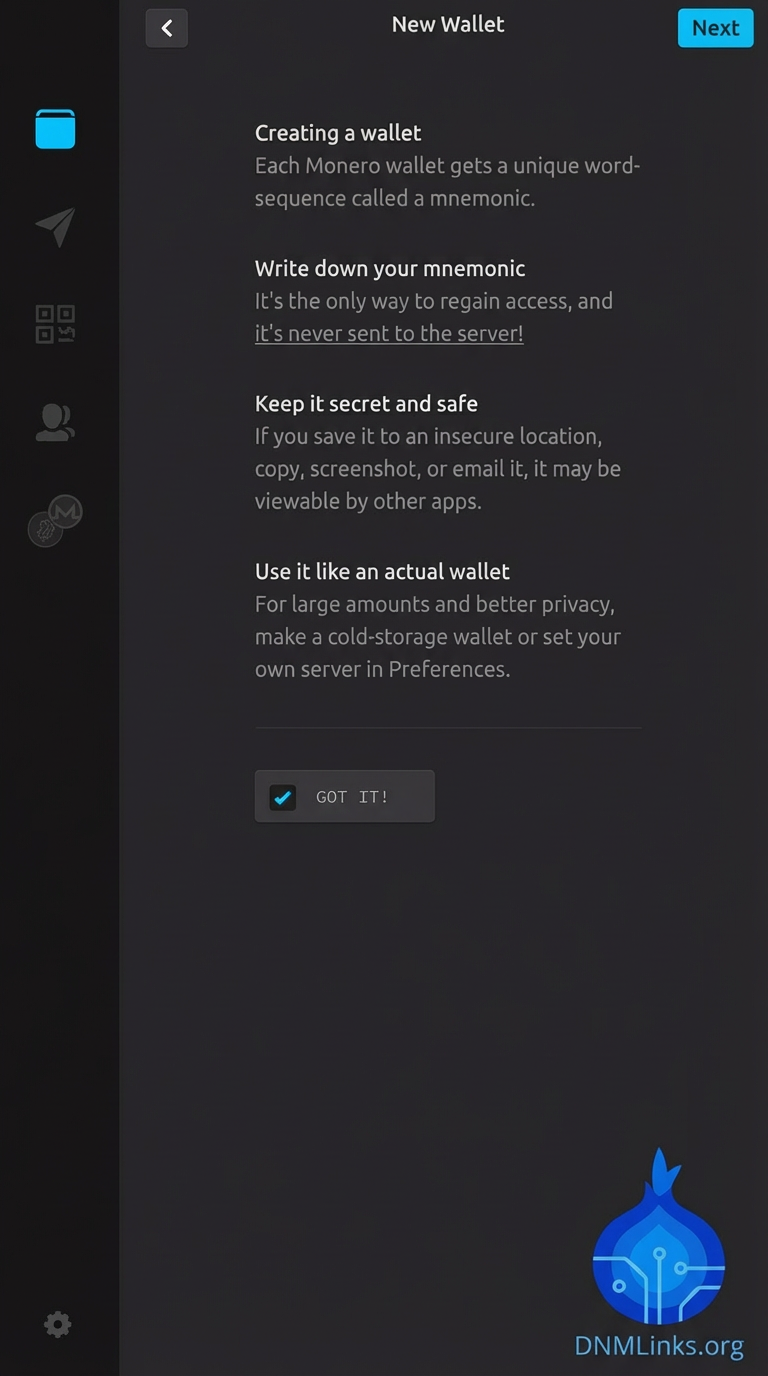Click the mnemonic description text
768x1376 pixels.
(x=447, y=181)
